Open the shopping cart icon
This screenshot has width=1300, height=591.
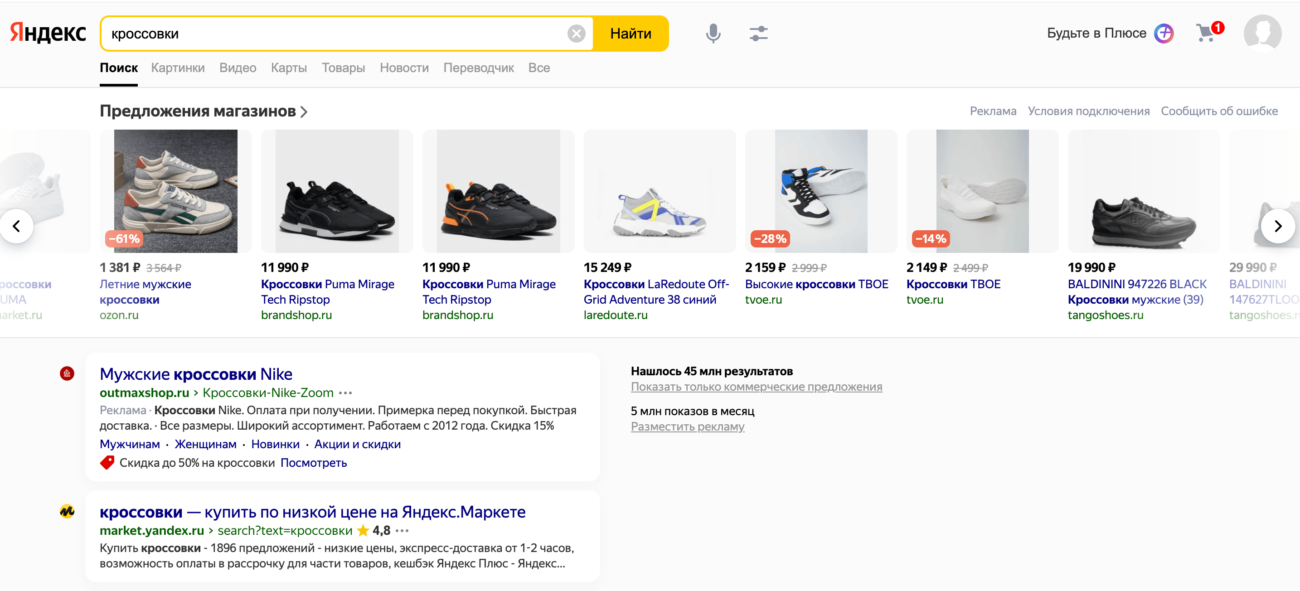point(1207,33)
